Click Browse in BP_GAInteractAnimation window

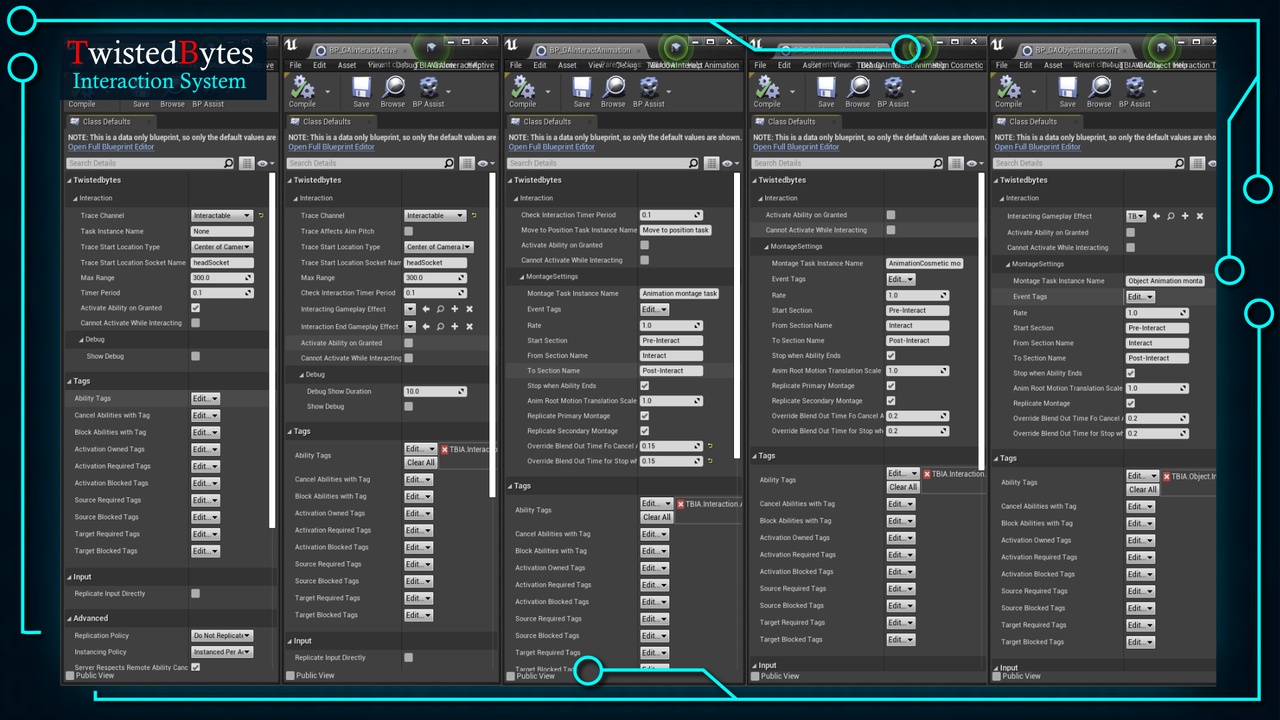coord(613,91)
